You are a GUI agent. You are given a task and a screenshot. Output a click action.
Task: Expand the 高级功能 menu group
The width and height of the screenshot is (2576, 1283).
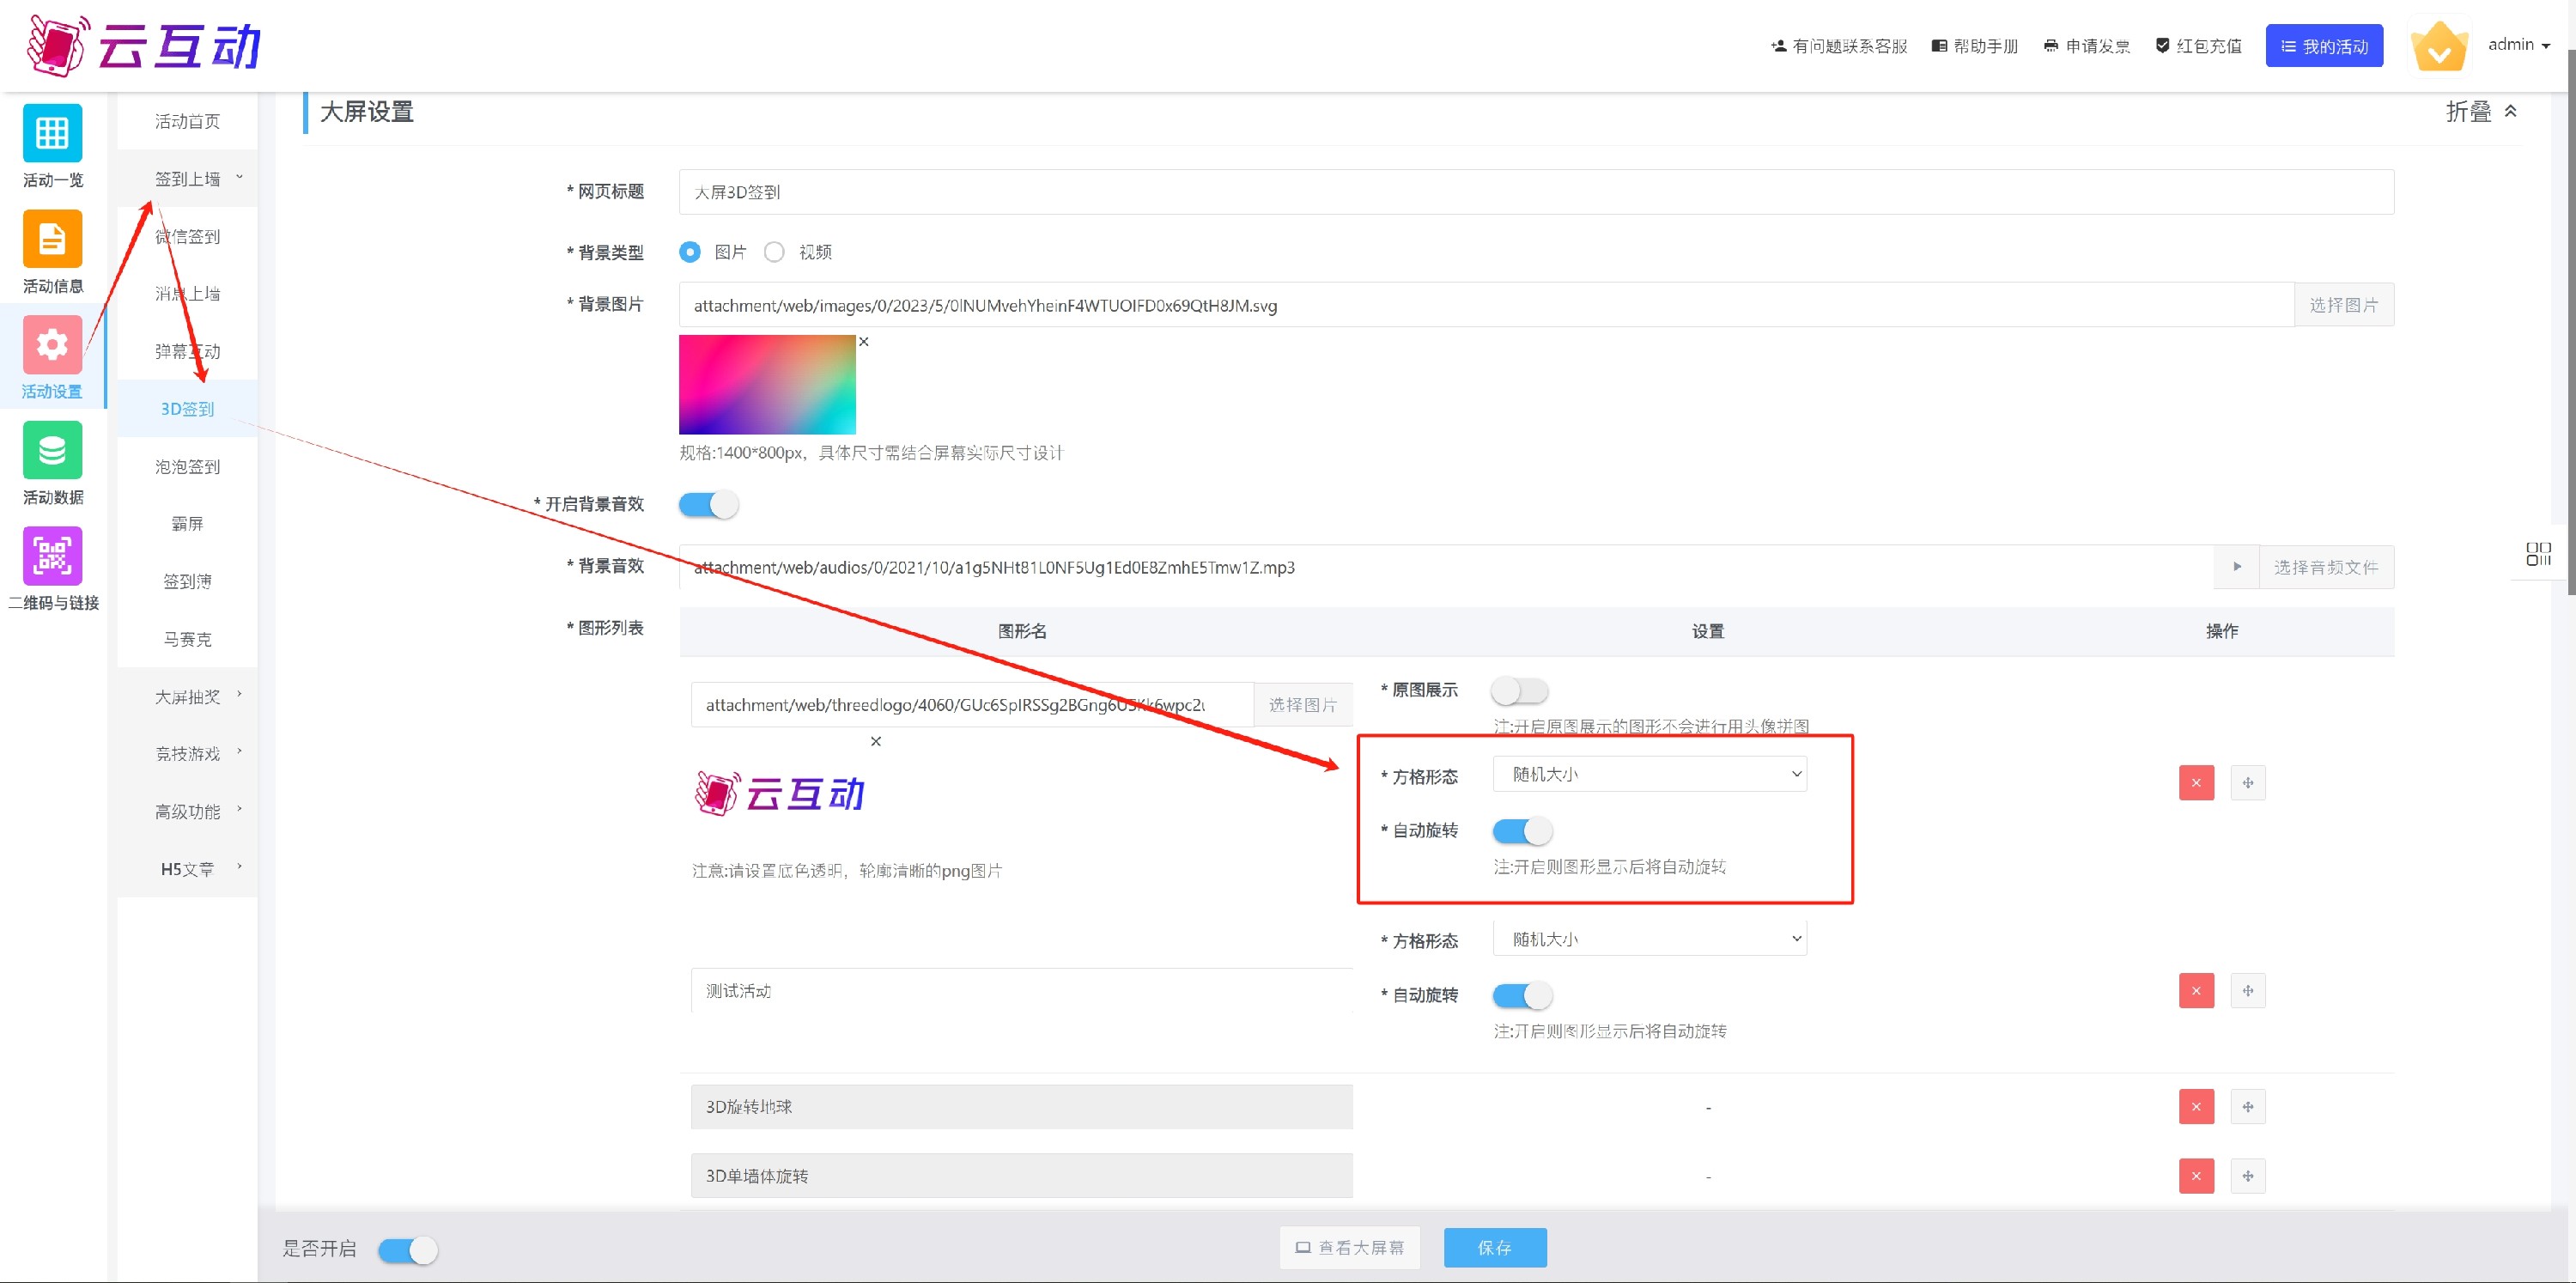[187, 812]
